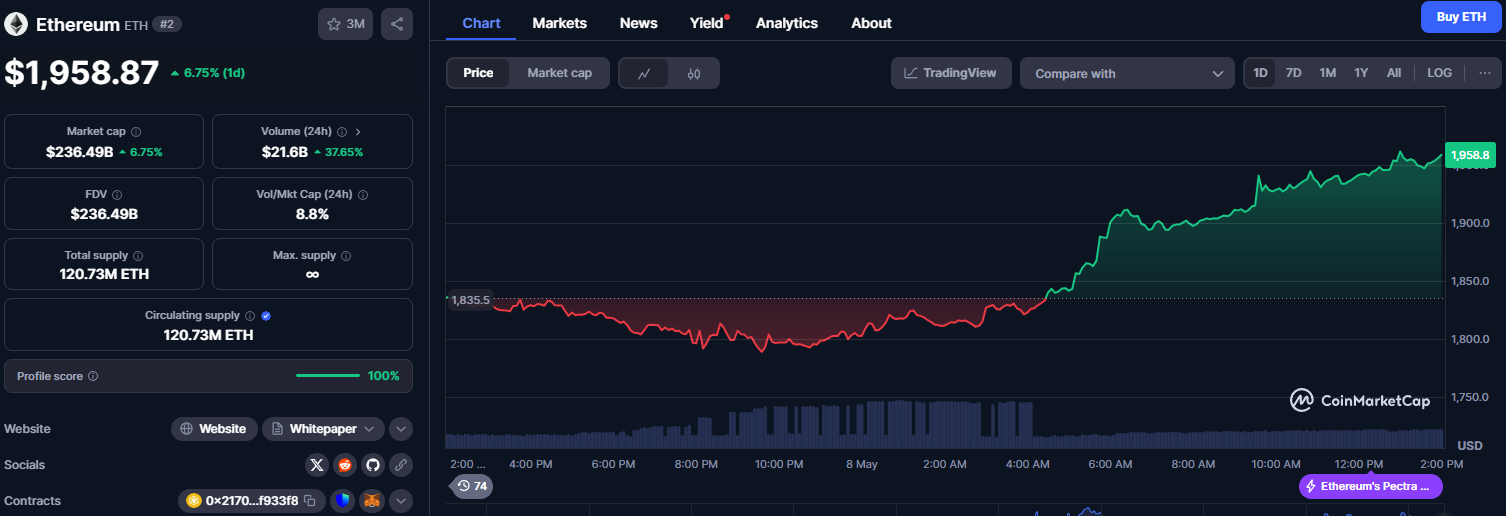The height and width of the screenshot is (516, 1506).
Task: Add Ethereum to watchlist via star
Action: (x=346, y=24)
